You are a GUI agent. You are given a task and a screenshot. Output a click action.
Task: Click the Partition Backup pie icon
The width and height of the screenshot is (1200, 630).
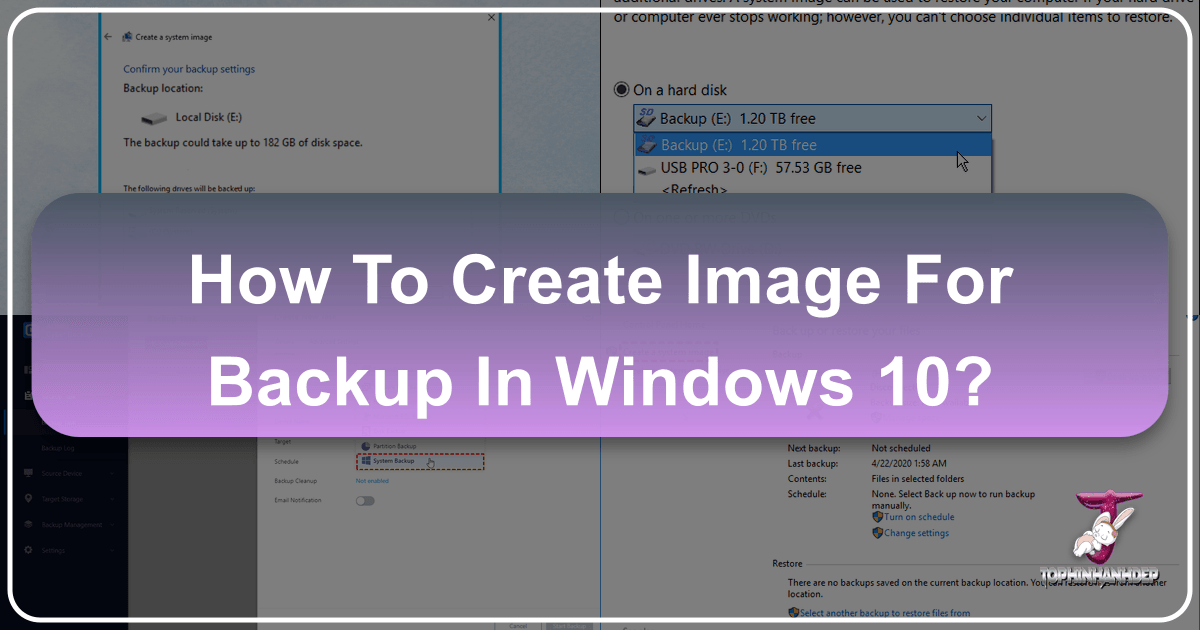365,445
